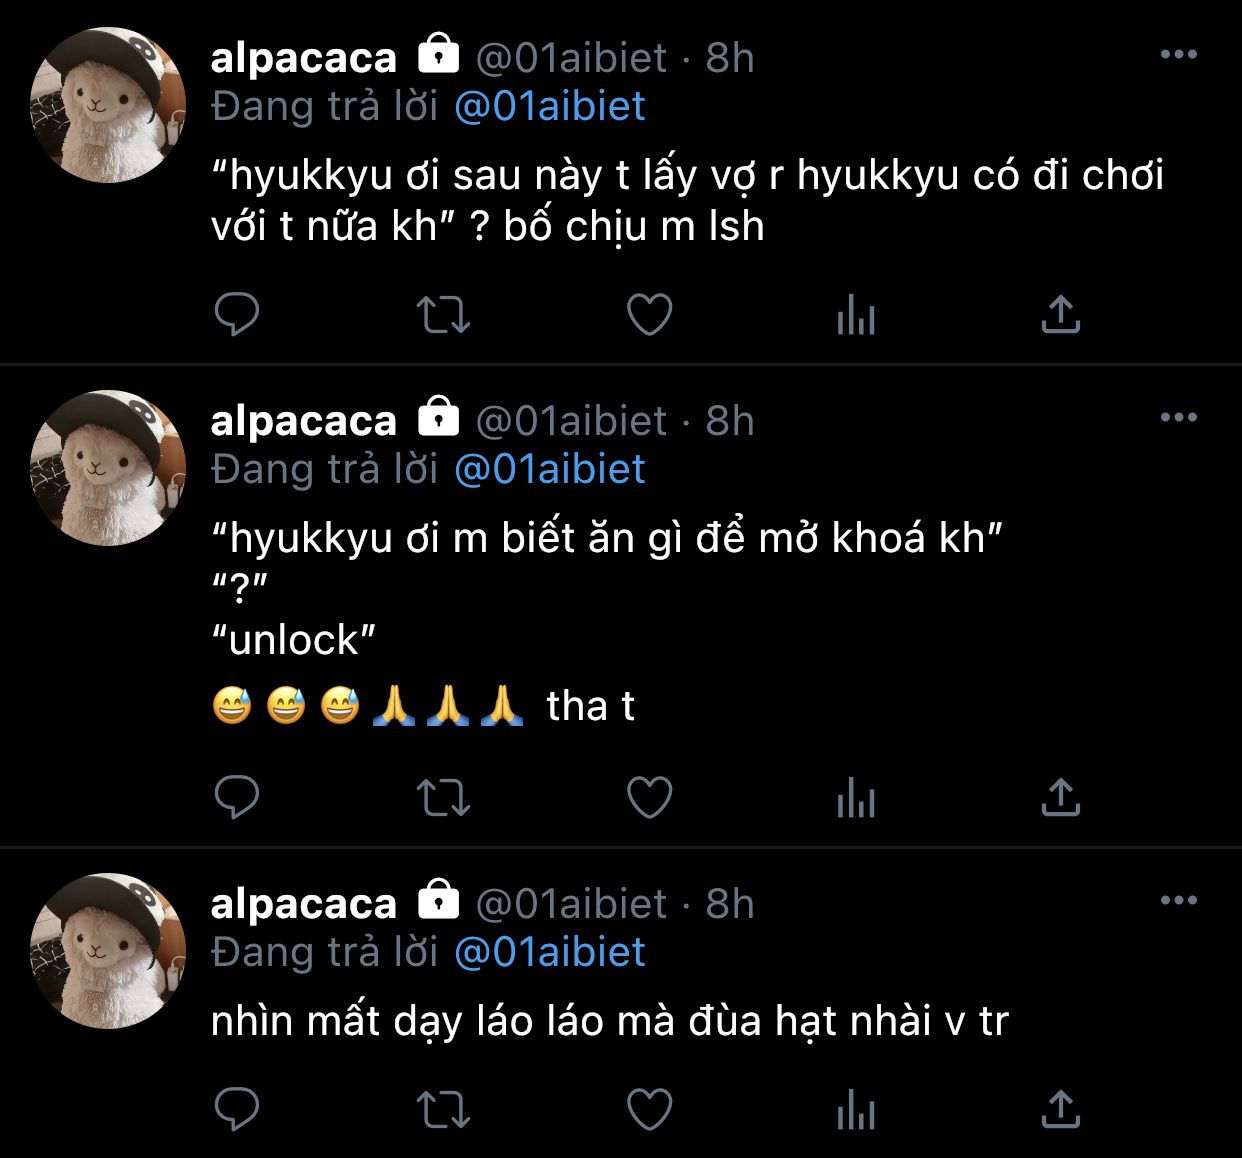Open more options on the unlock tweet
This screenshot has height=1158, width=1242.
tap(1178, 418)
